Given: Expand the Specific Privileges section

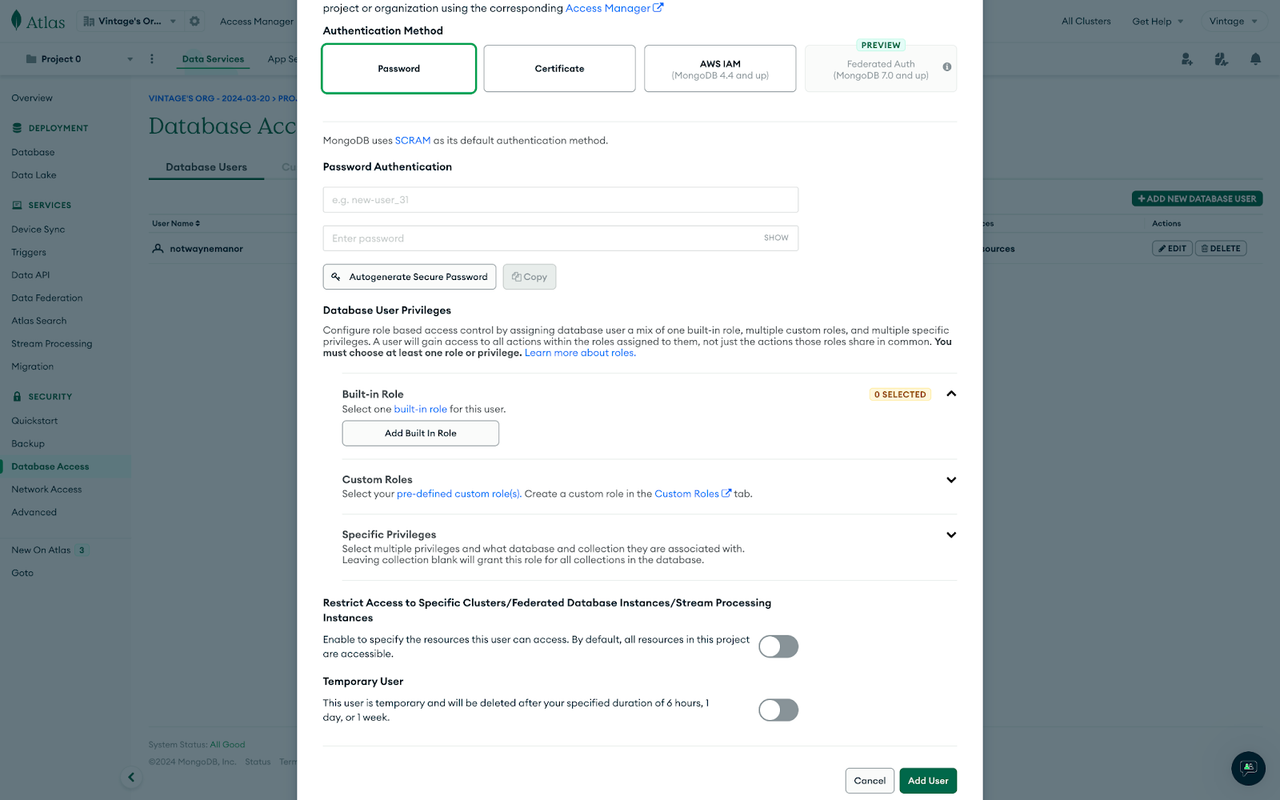Looking at the screenshot, I should (x=951, y=534).
